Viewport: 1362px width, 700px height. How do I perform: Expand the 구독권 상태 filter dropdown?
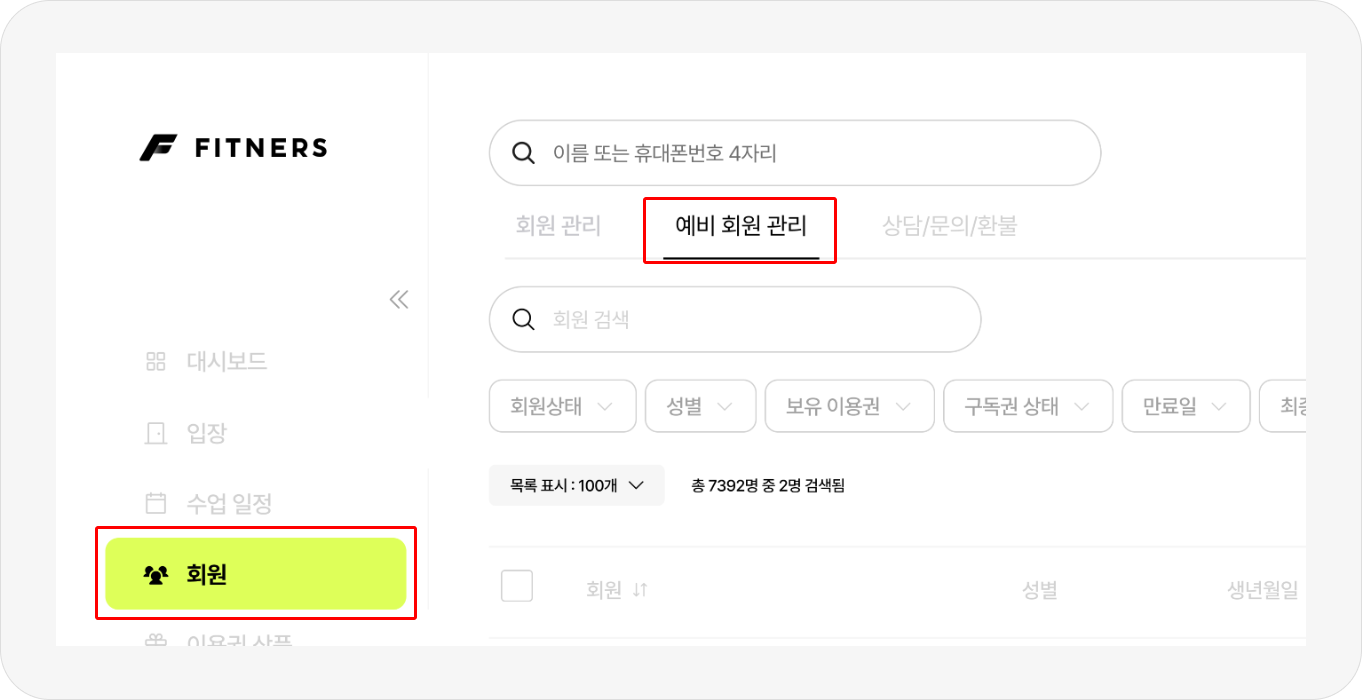(1028, 406)
